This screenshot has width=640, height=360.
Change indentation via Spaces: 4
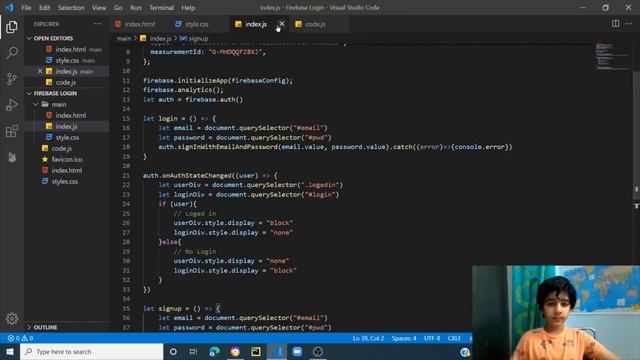coord(404,338)
